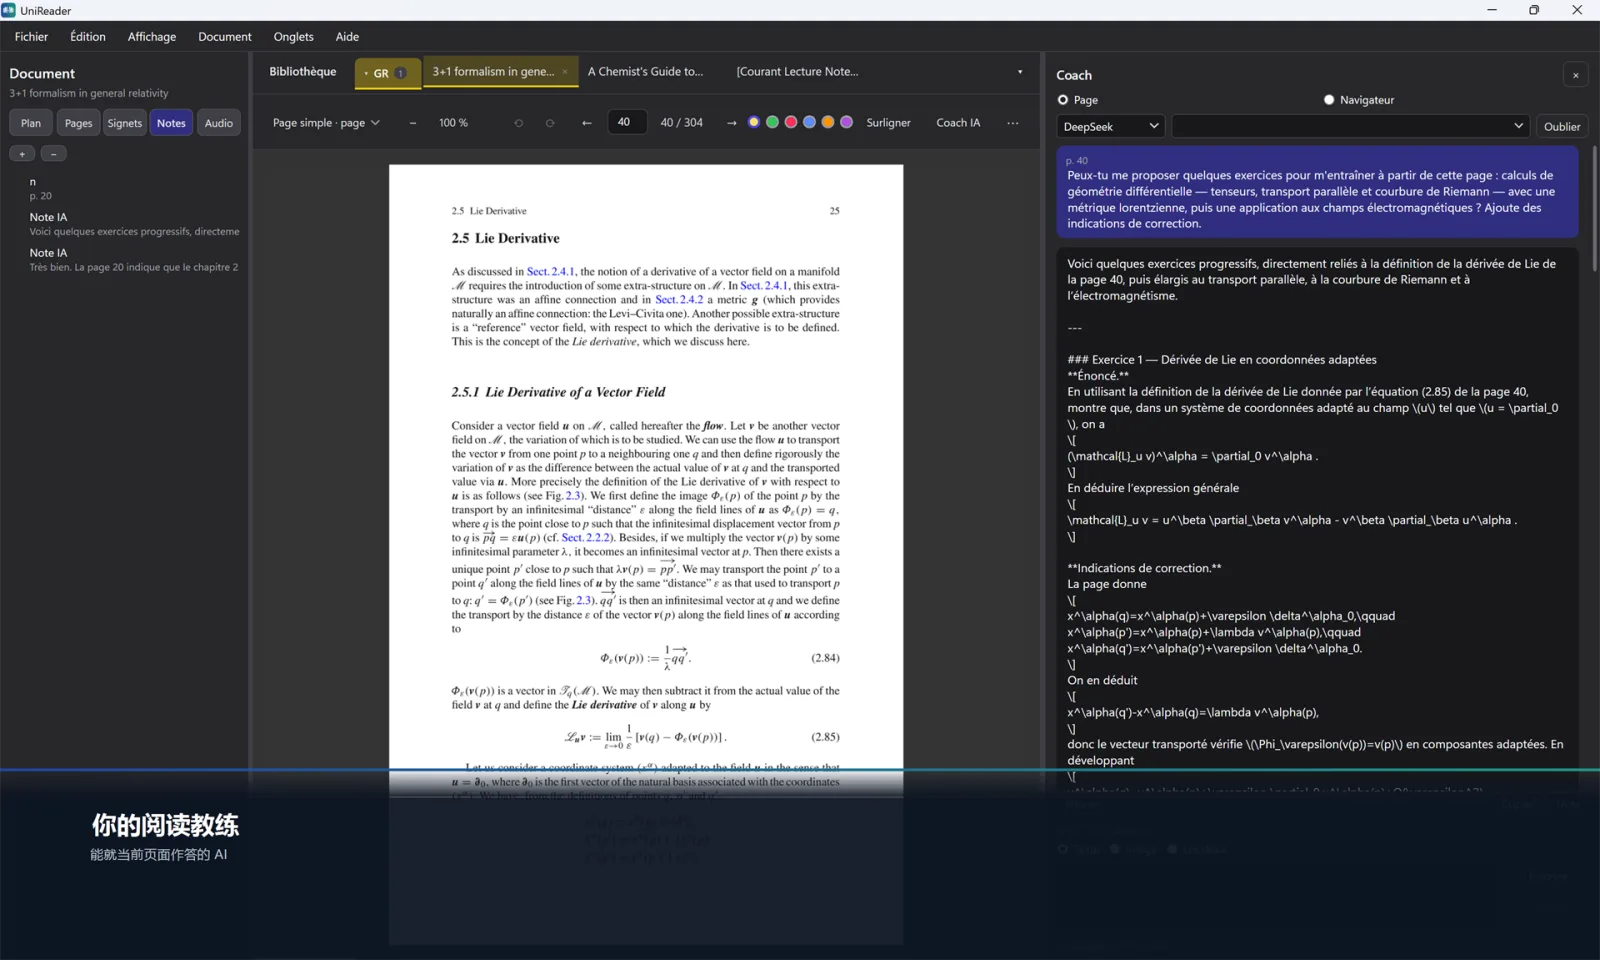This screenshot has height=960, width=1600.
Task: Open the three-dots overflow menu in the toolbar
Action: (1013, 123)
